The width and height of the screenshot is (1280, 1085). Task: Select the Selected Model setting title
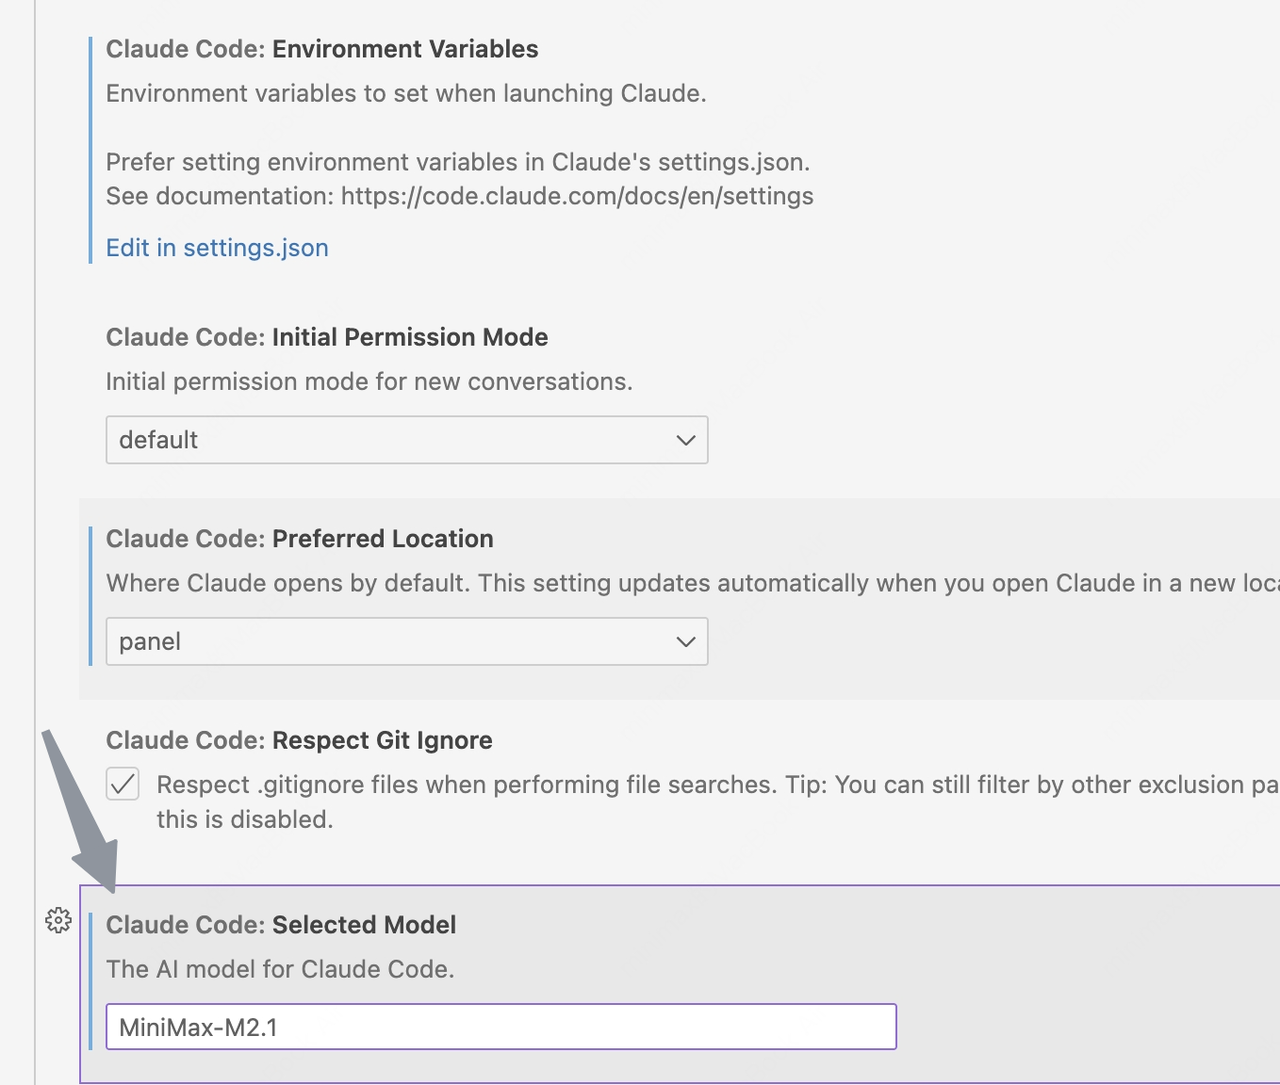click(x=281, y=925)
